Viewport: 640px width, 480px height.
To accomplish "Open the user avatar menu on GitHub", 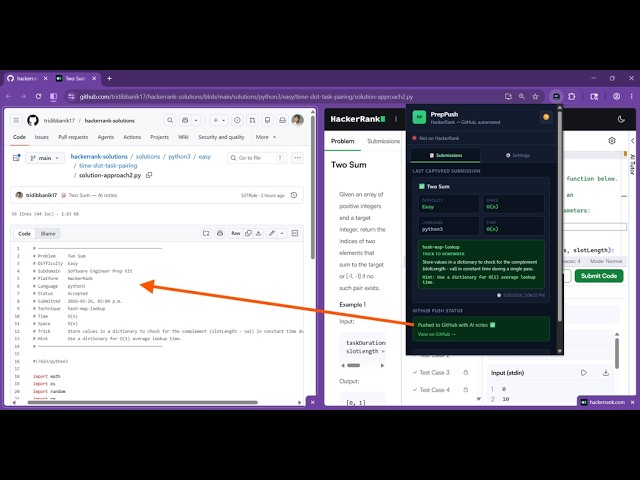I will [x=298, y=120].
